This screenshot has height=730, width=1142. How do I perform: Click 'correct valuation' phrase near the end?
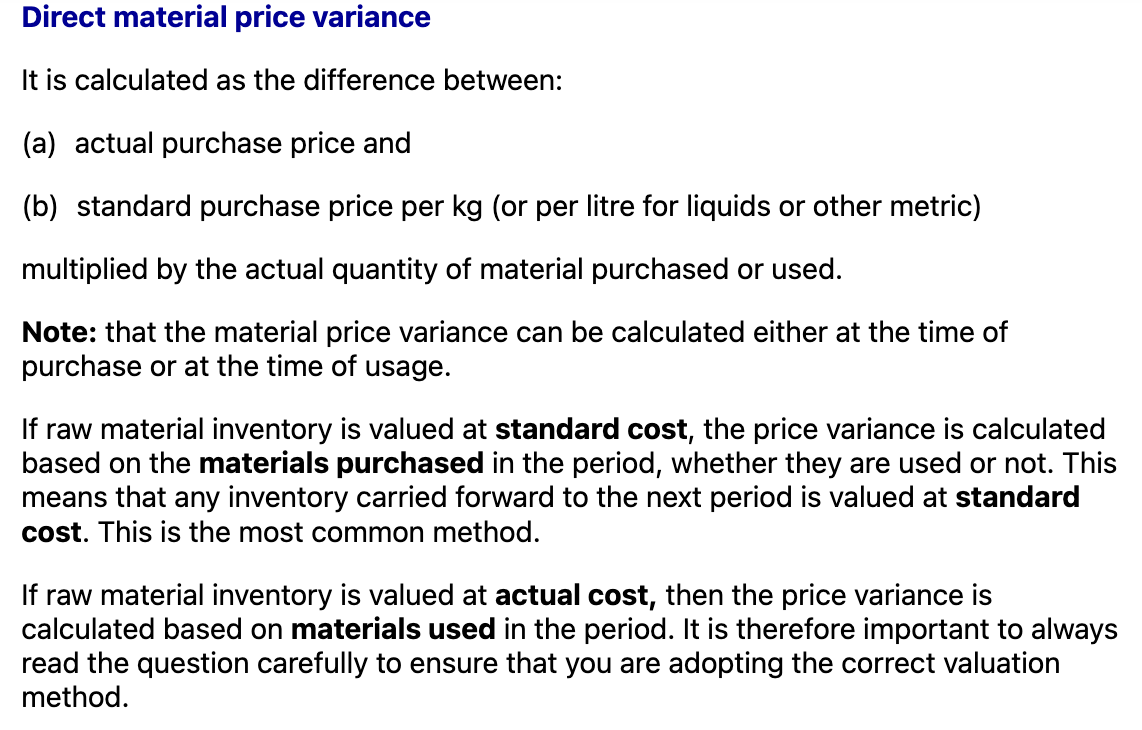[x=950, y=664]
